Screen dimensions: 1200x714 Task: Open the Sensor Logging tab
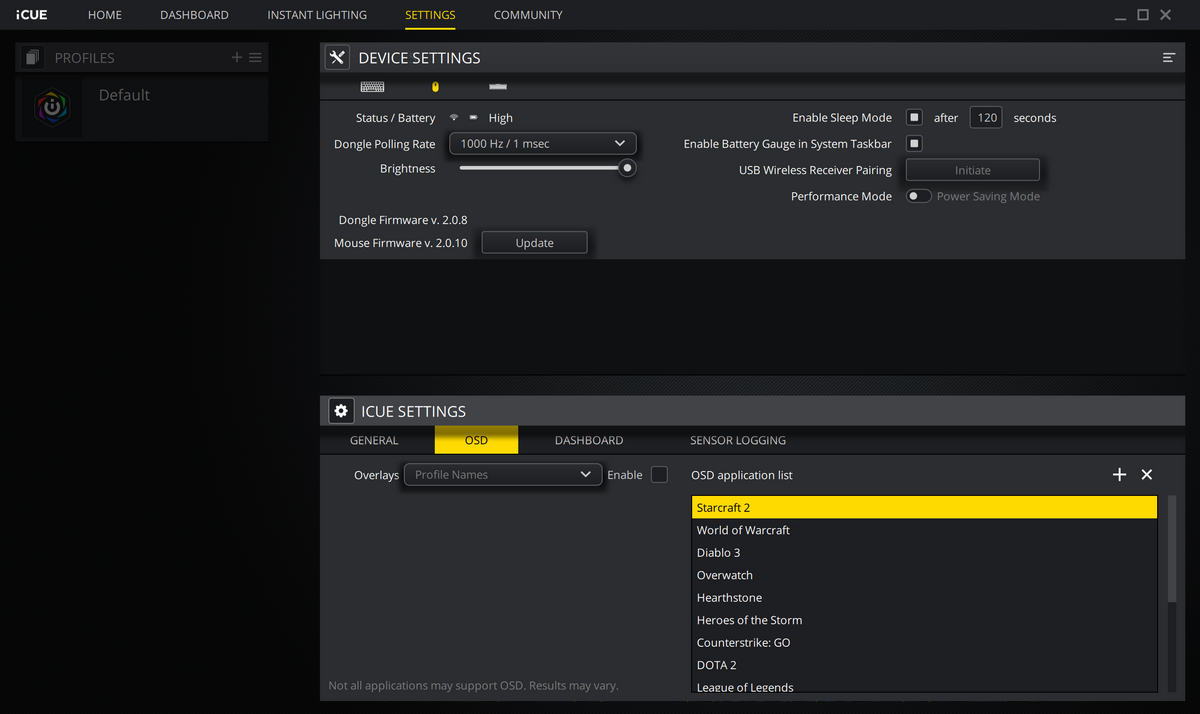pyautogui.click(x=737, y=440)
